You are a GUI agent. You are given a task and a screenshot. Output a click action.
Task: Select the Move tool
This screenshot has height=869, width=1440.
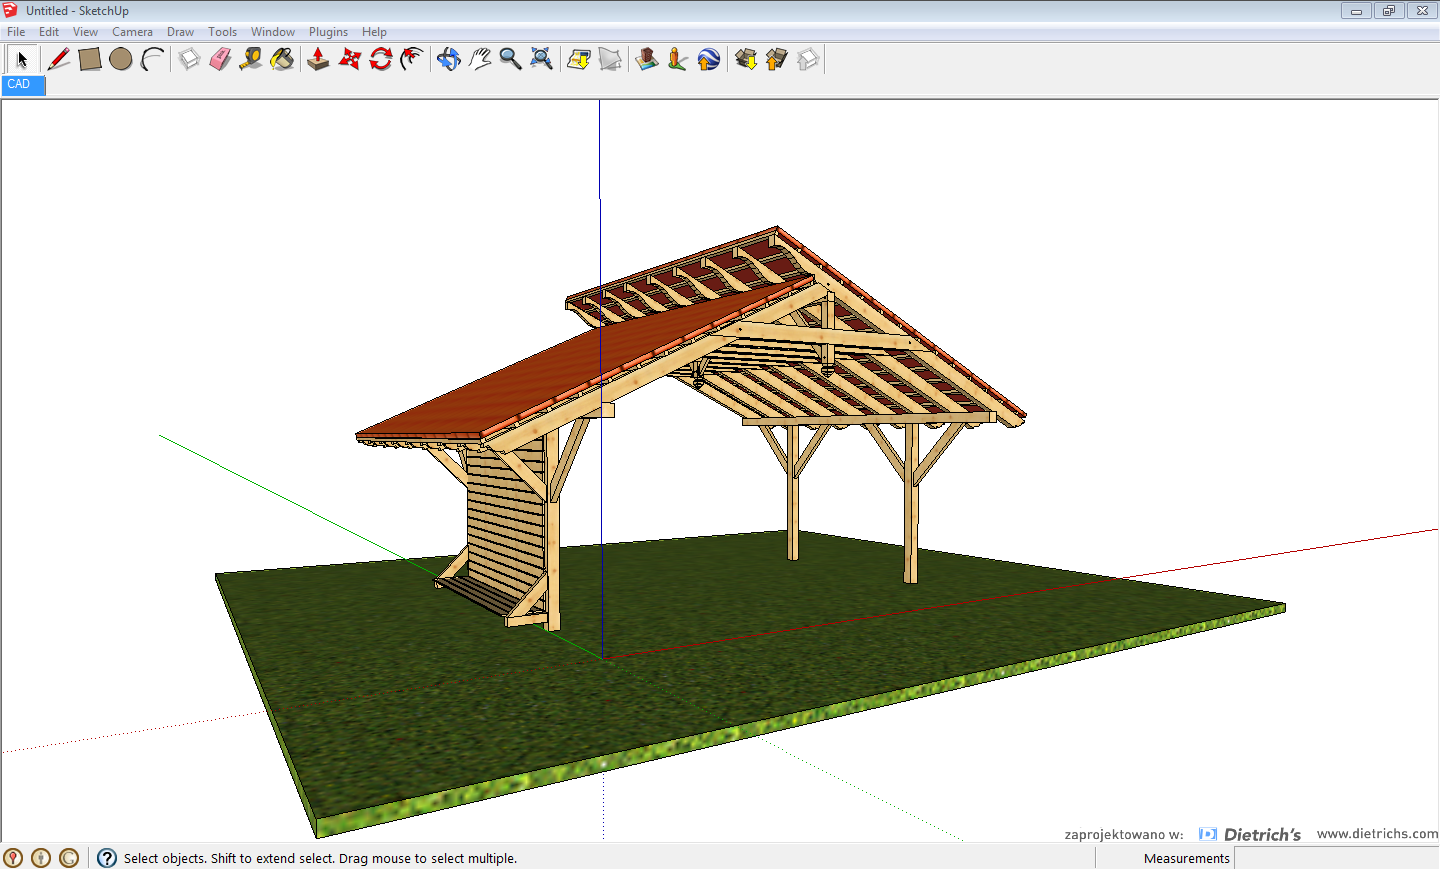[x=349, y=59]
